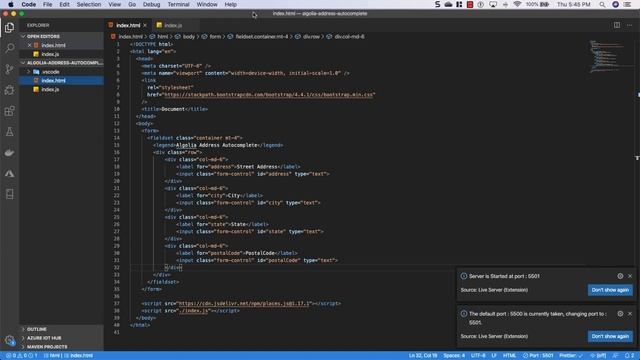Click the LF end-of-line status item
This screenshot has height=360, width=640.
pos(494,356)
